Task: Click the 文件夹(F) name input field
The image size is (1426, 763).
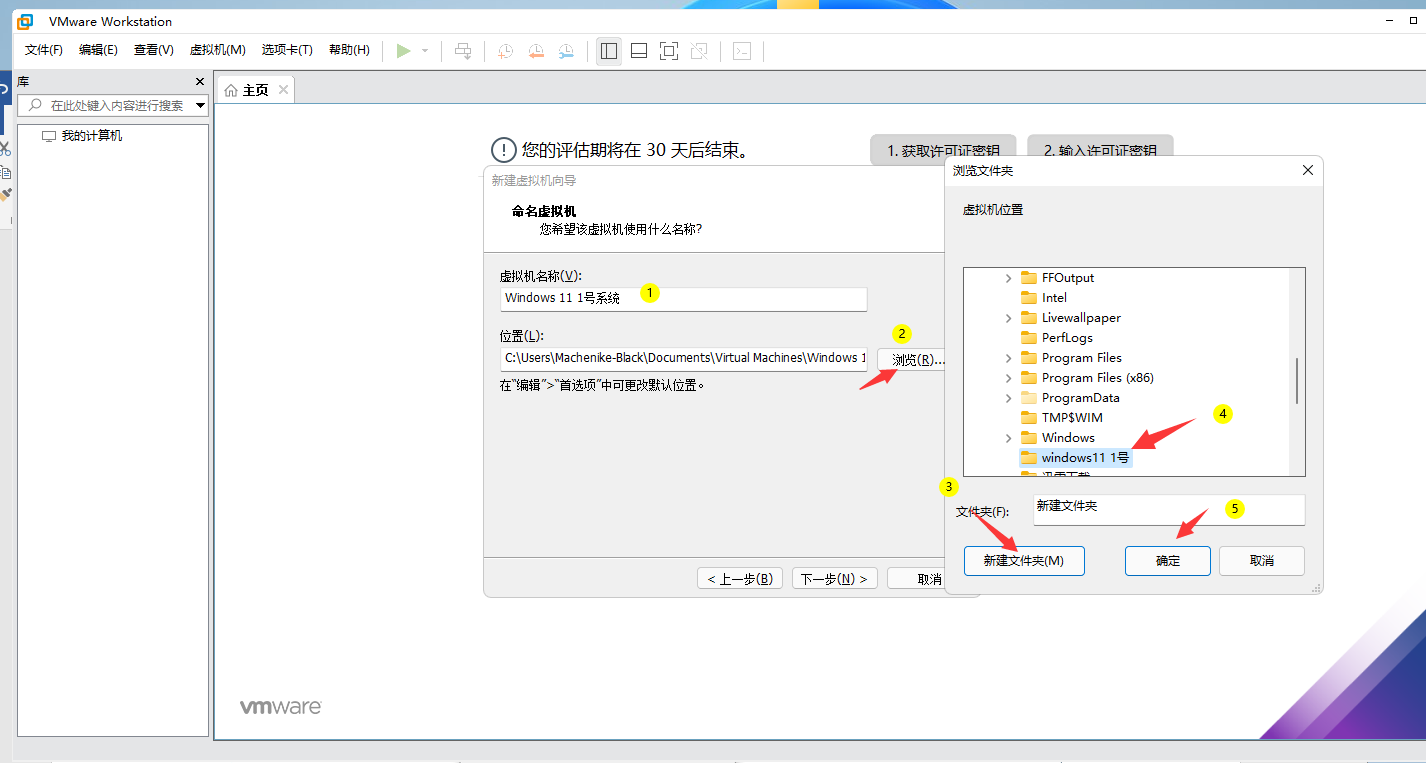Action: 1169,510
